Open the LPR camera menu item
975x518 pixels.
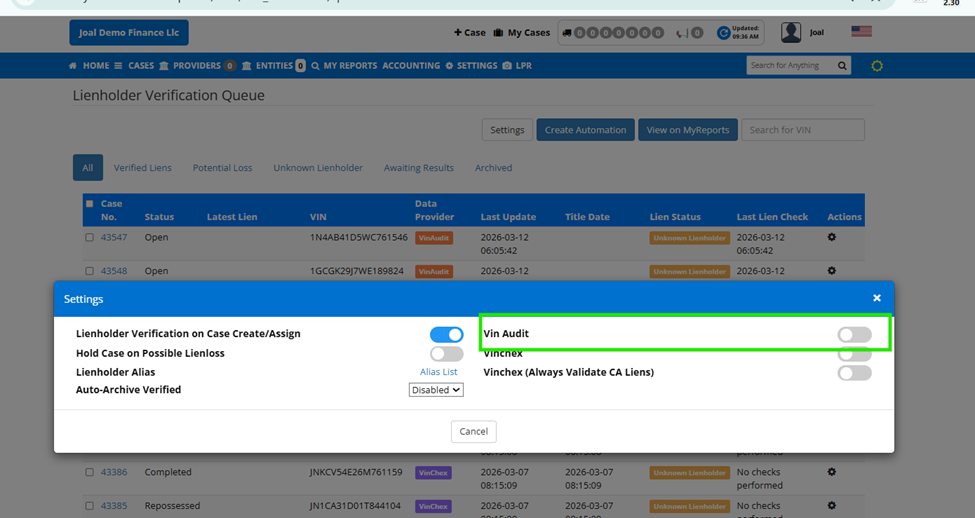[517, 66]
